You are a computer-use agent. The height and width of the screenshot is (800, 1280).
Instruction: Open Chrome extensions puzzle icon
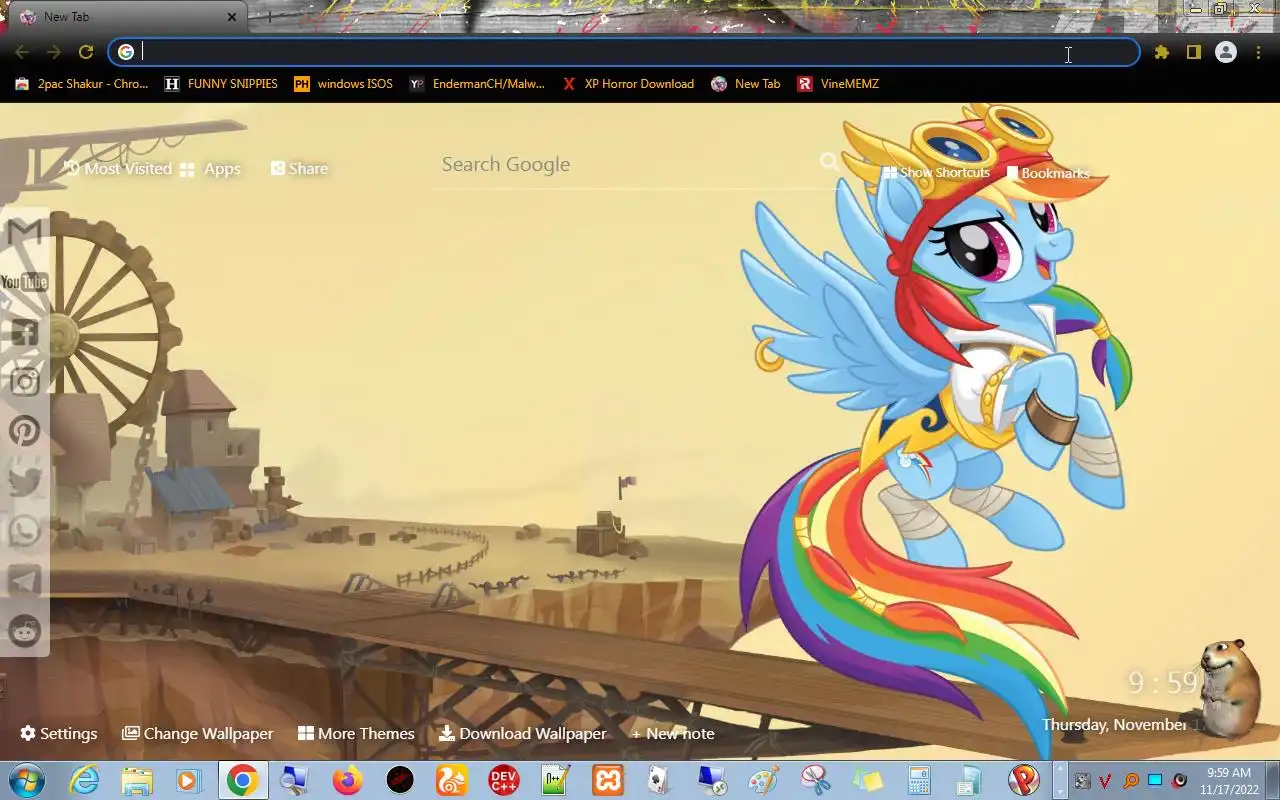click(x=1162, y=52)
